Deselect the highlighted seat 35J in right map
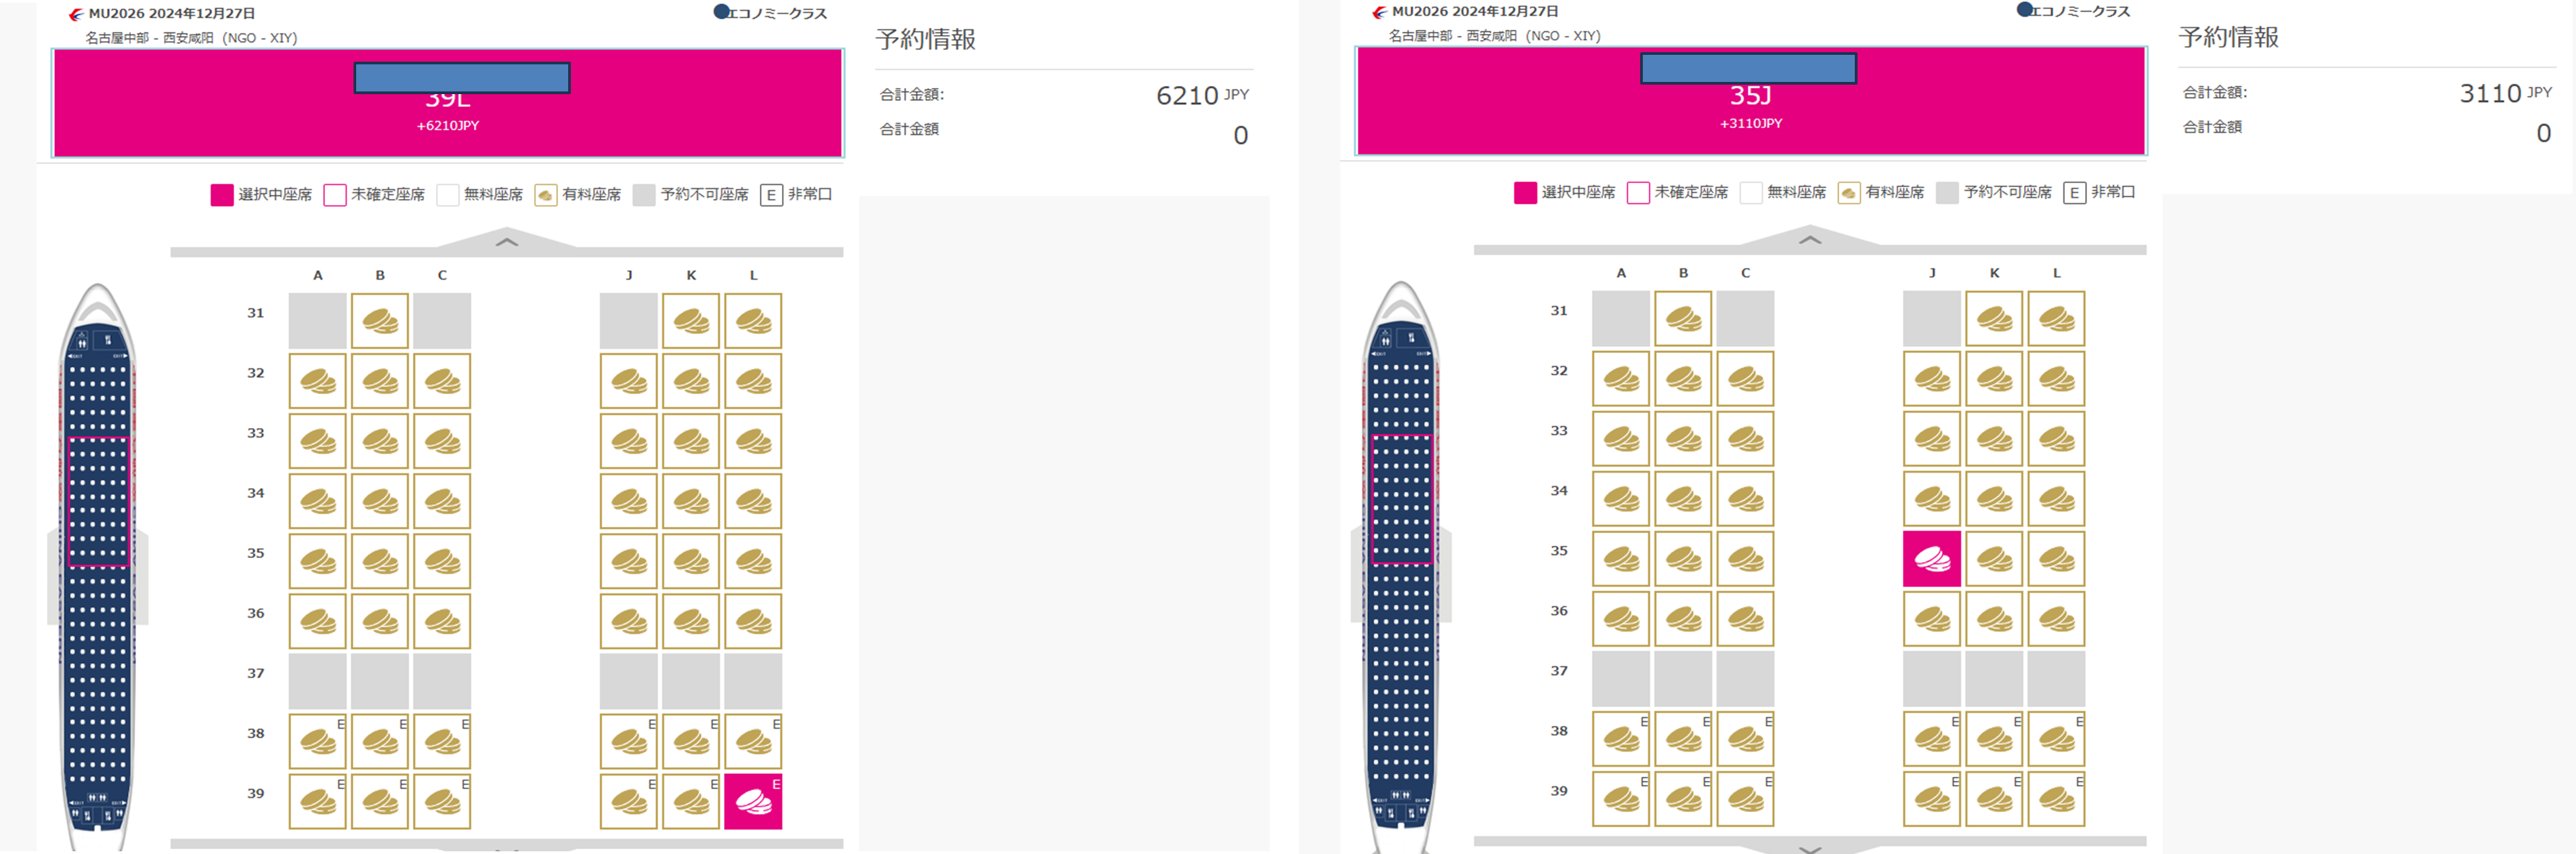This screenshot has height=854, width=2576. [x=1932, y=559]
